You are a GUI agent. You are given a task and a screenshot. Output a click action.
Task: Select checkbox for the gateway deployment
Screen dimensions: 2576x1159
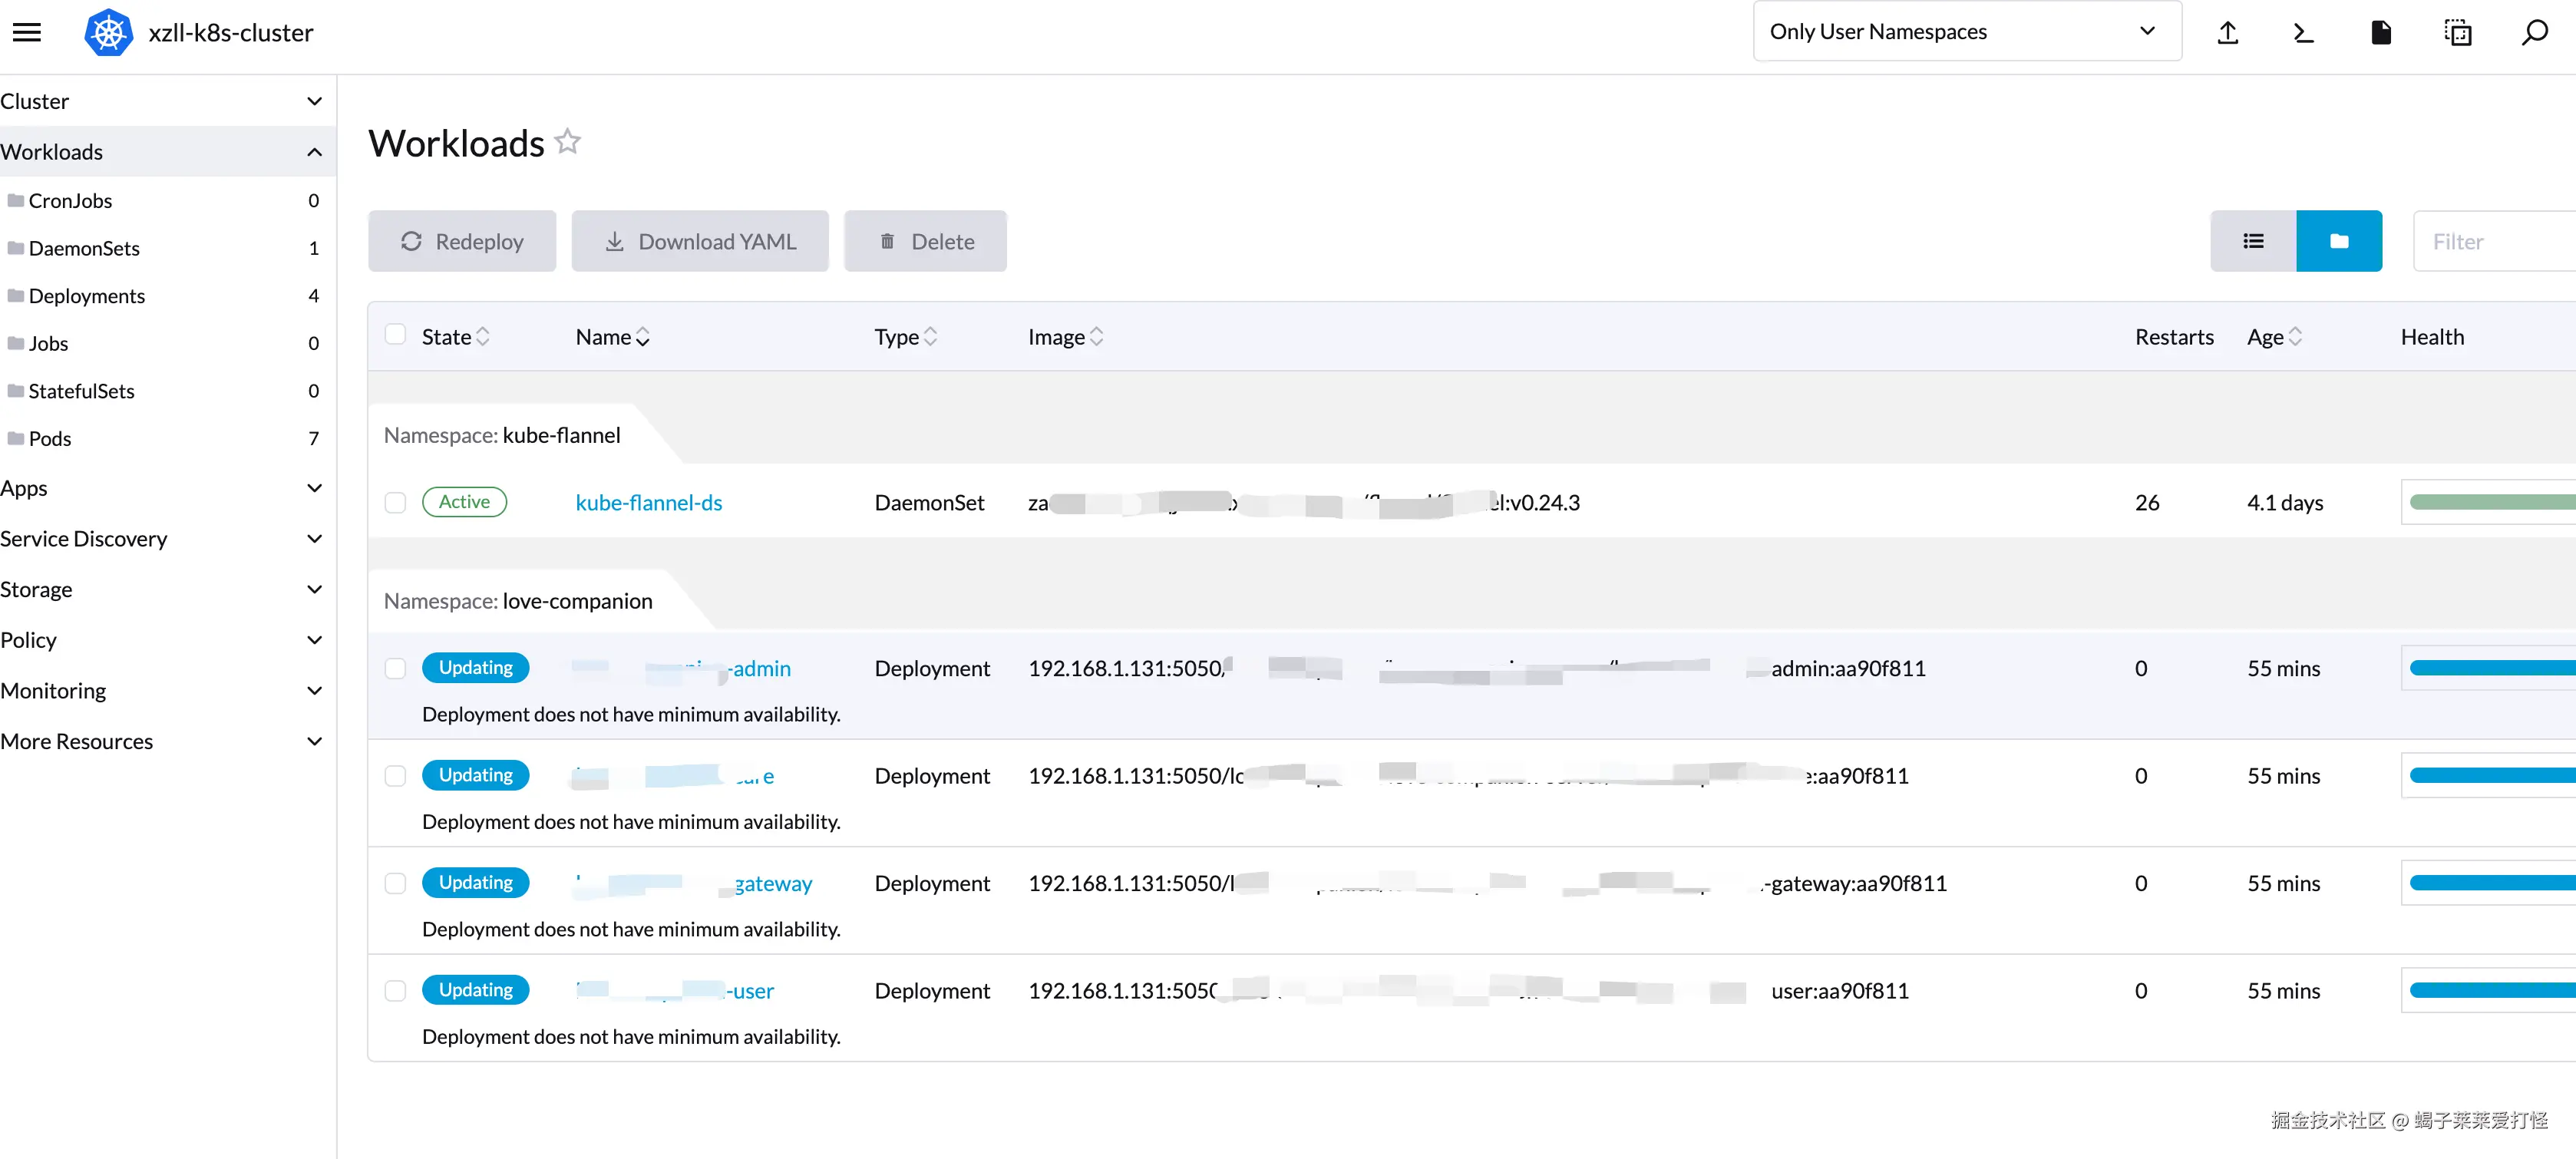(396, 883)
